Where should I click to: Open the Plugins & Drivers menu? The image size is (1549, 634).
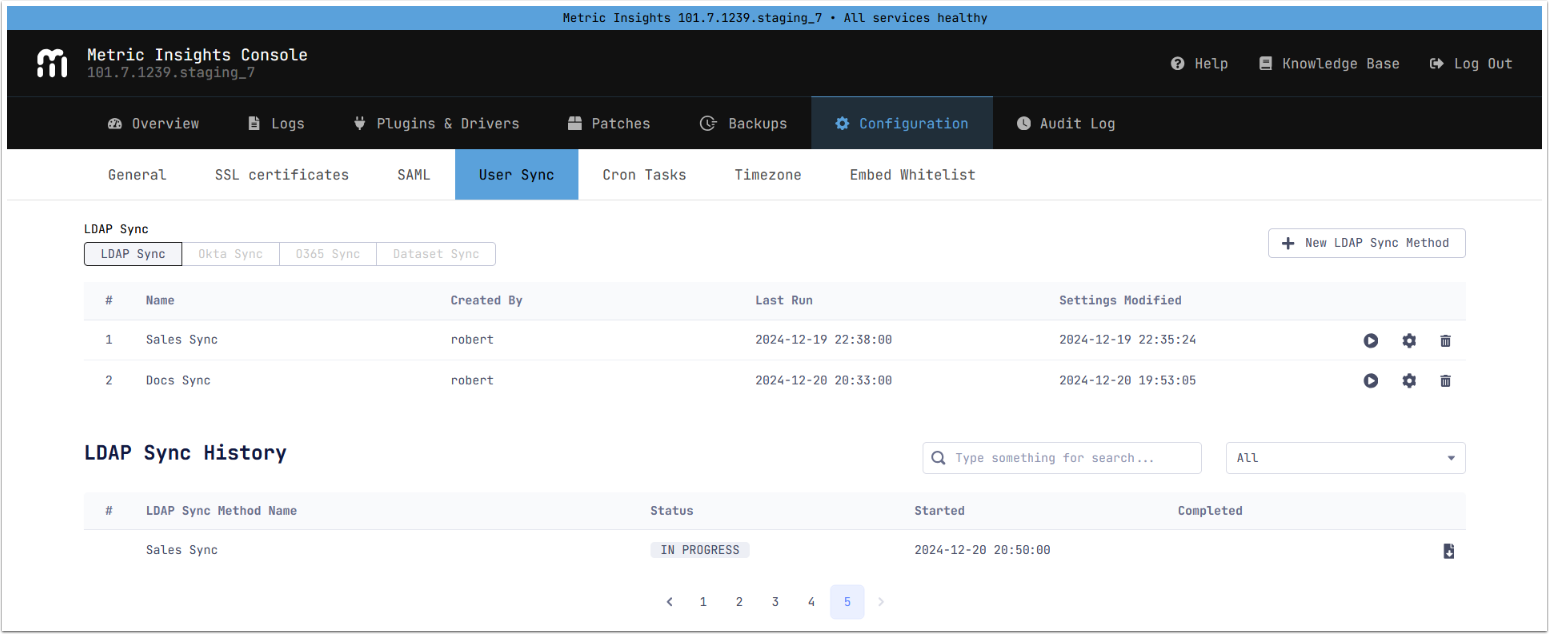tap(436, 124)
